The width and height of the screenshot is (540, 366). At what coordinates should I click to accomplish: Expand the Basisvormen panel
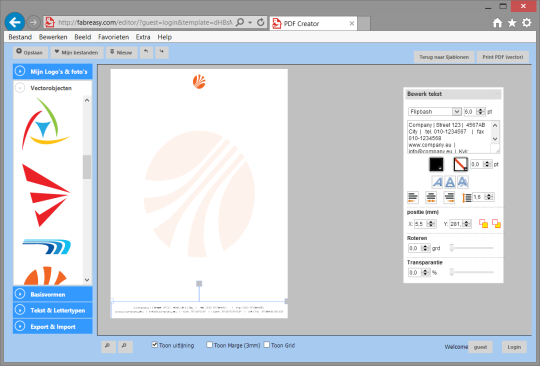[53, 294]
